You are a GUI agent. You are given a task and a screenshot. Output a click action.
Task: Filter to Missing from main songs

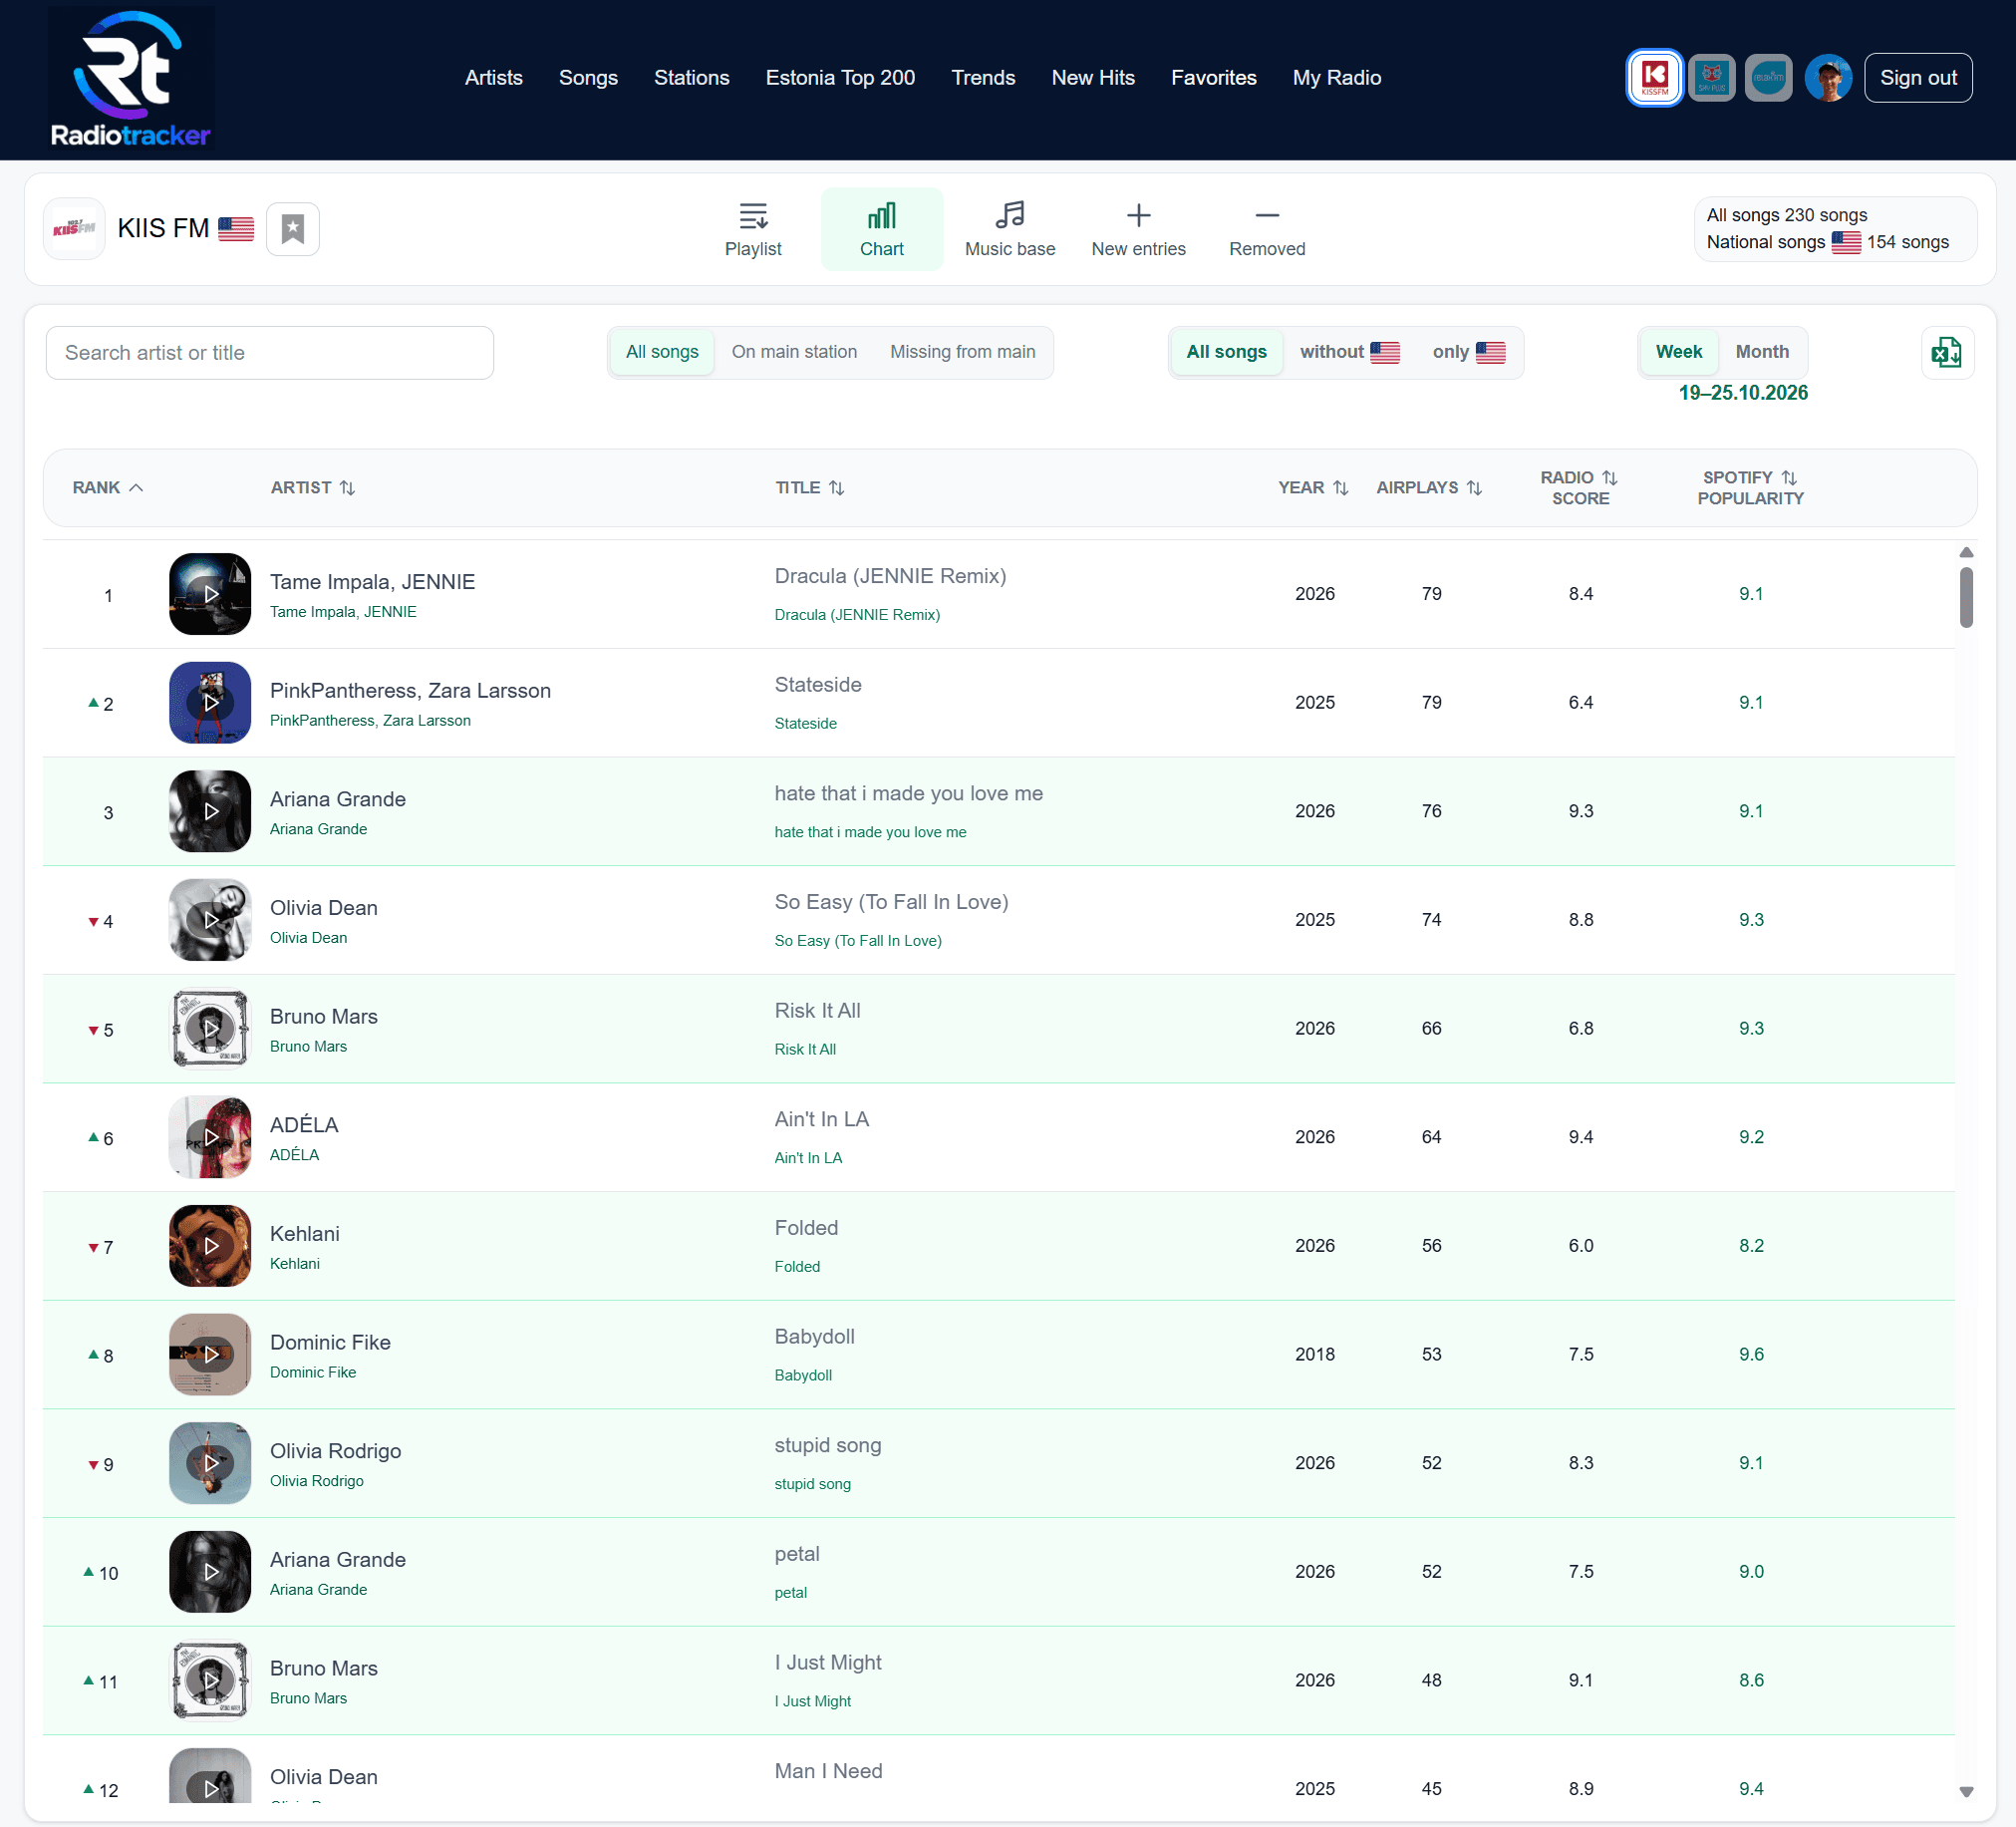pos(962,352)
